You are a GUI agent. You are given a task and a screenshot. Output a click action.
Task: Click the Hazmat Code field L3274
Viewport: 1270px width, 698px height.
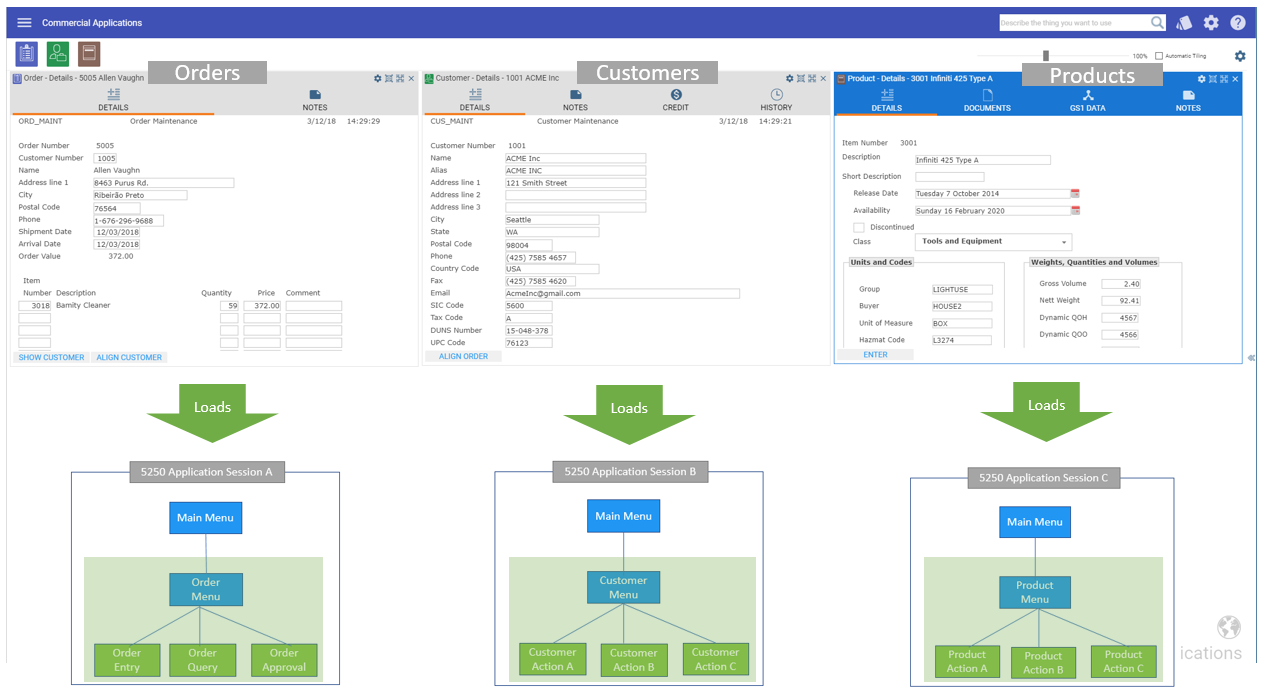click(962, 341)
